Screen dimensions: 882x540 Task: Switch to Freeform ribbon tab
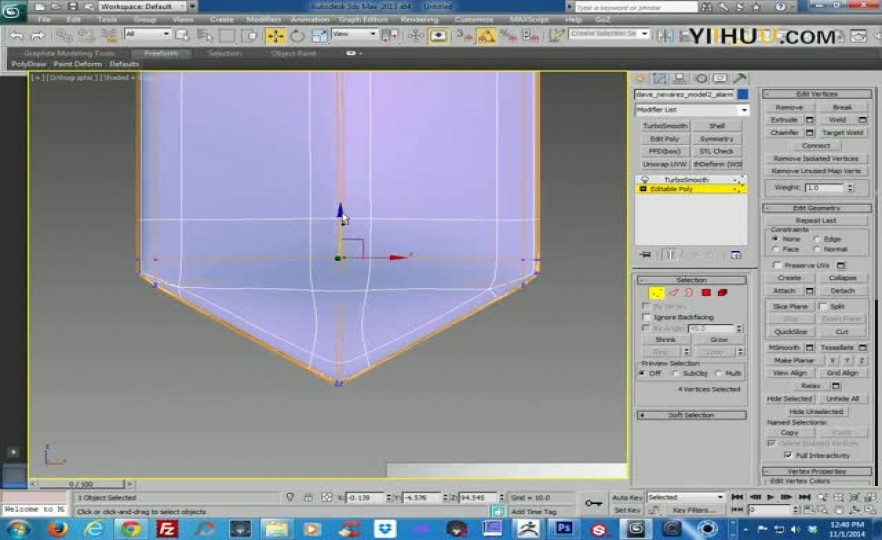pyautogui.click(x=161, y=53)
